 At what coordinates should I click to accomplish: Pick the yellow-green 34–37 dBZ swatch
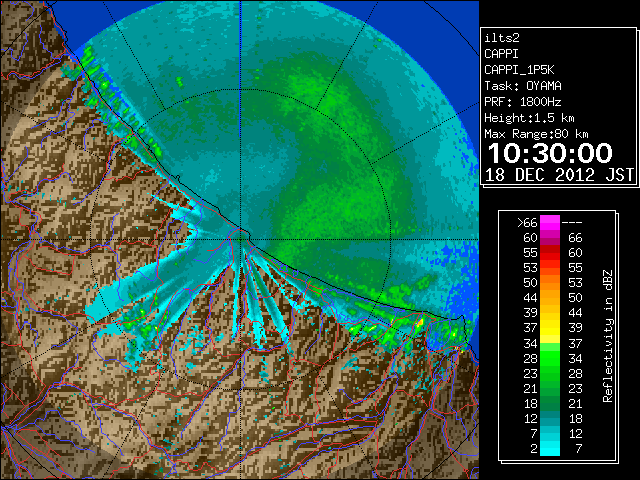click(550, 343)
